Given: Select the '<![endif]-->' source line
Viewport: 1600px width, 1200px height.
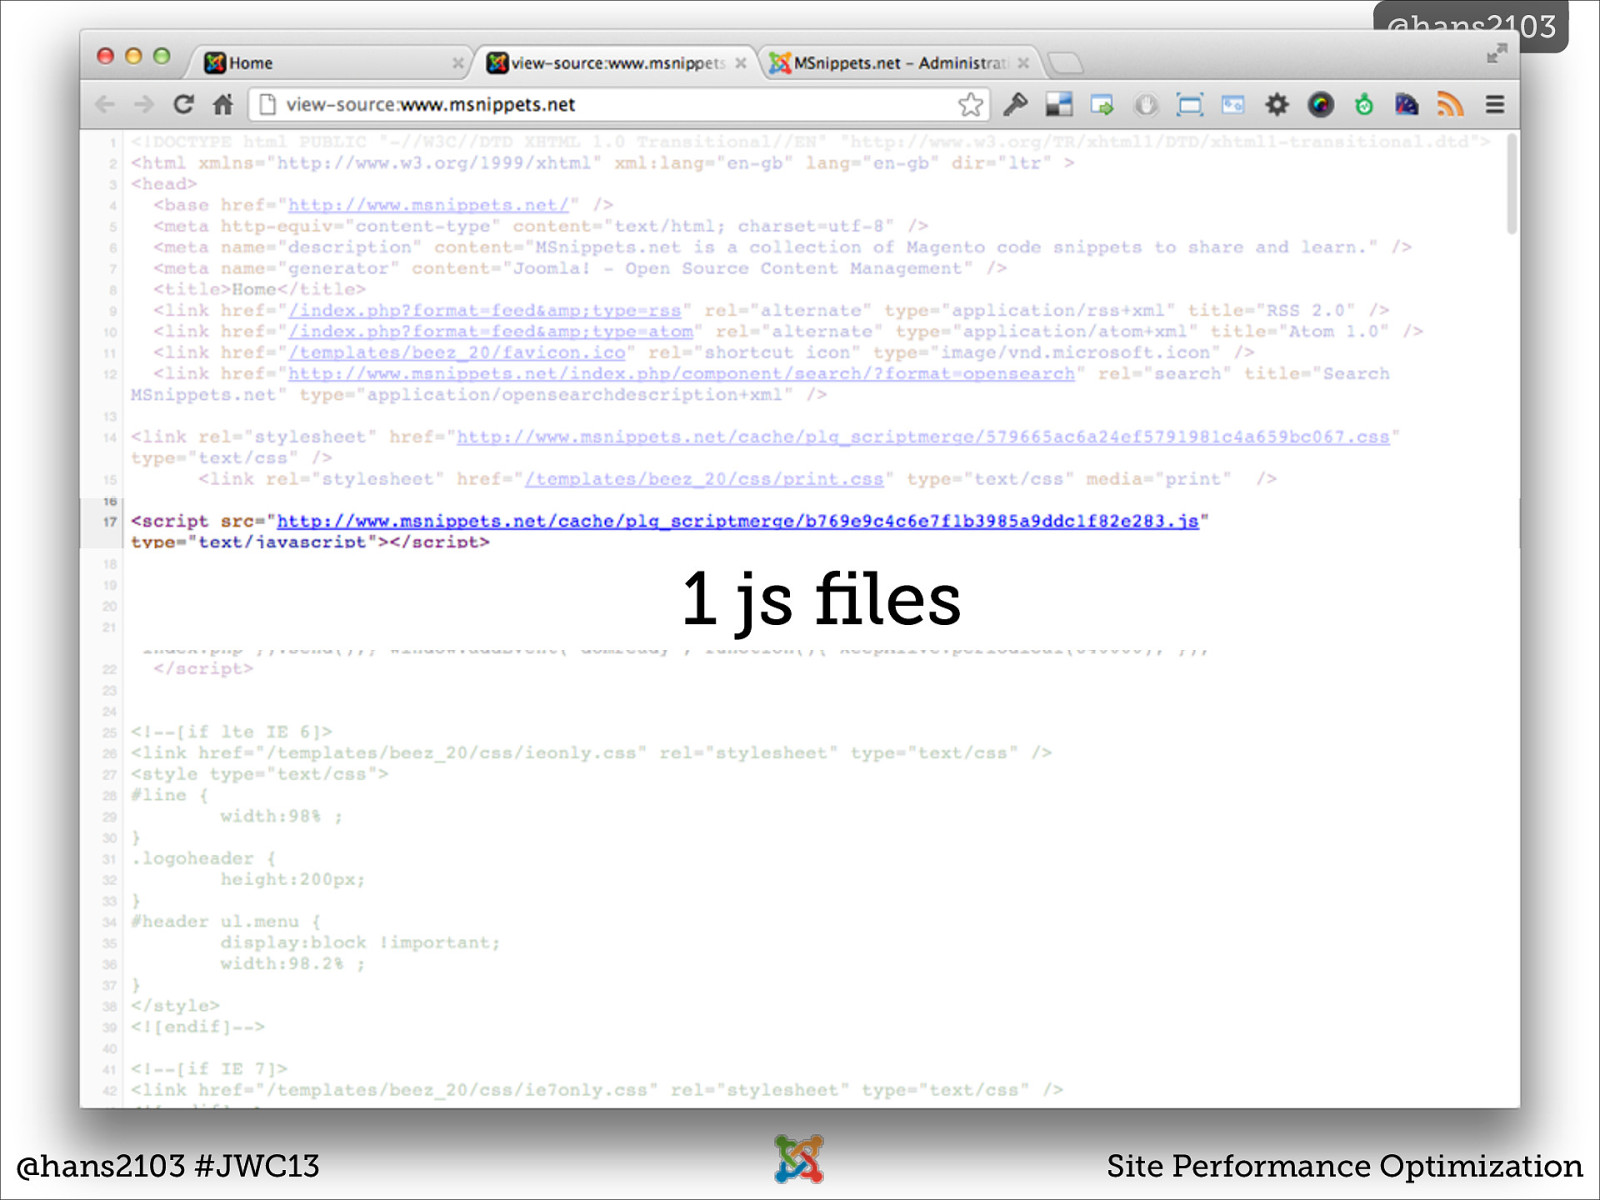Looking at the screenshot, I should point(197,1027).
